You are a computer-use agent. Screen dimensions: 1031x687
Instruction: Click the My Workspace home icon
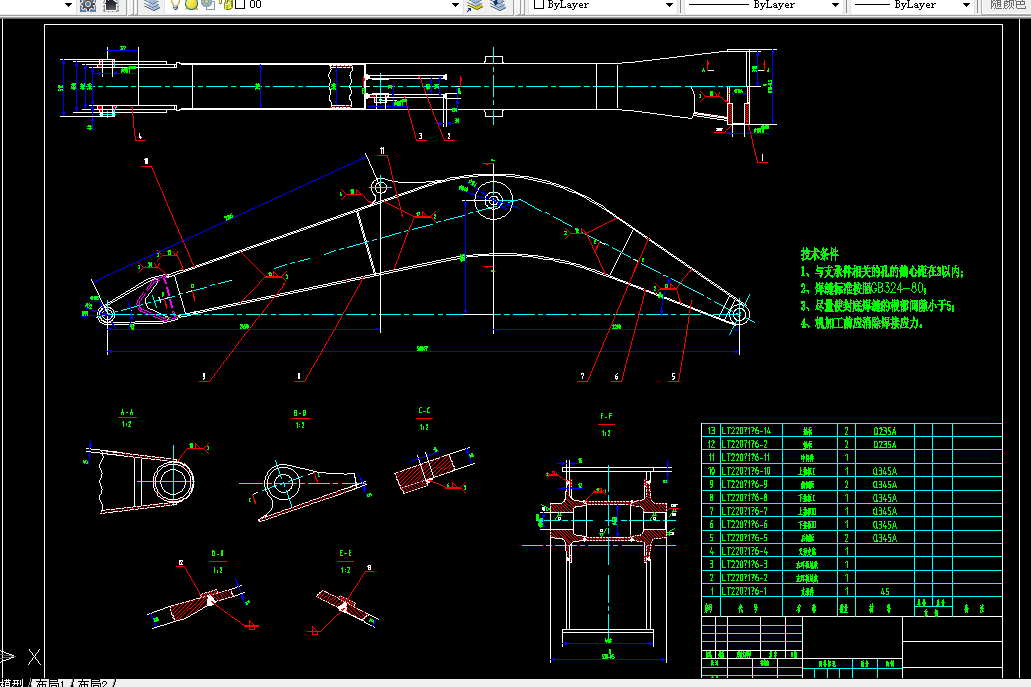(x=112, y=5)
